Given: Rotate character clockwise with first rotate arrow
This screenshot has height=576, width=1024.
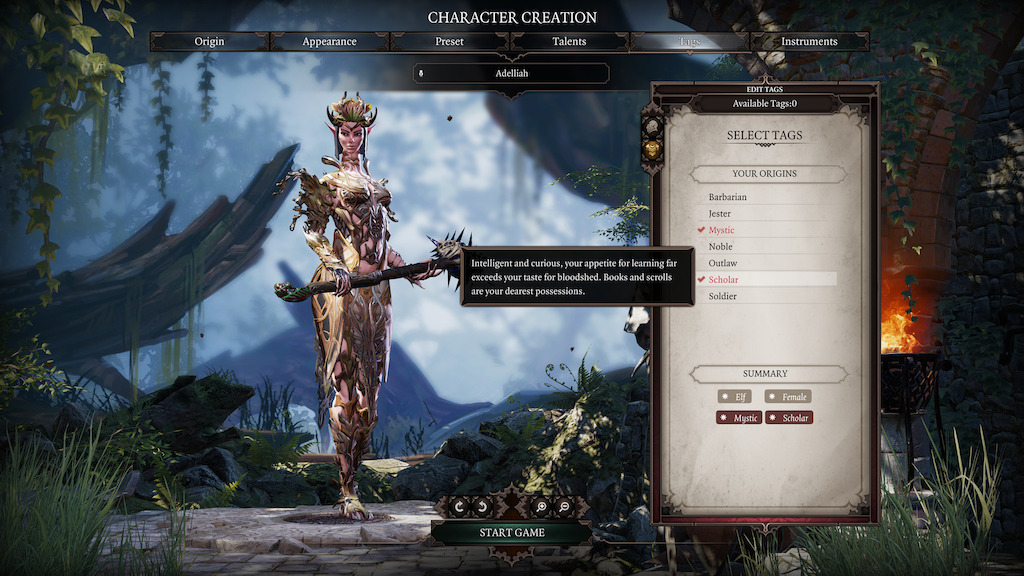Looking at the screenshot, I should [459, 507].
